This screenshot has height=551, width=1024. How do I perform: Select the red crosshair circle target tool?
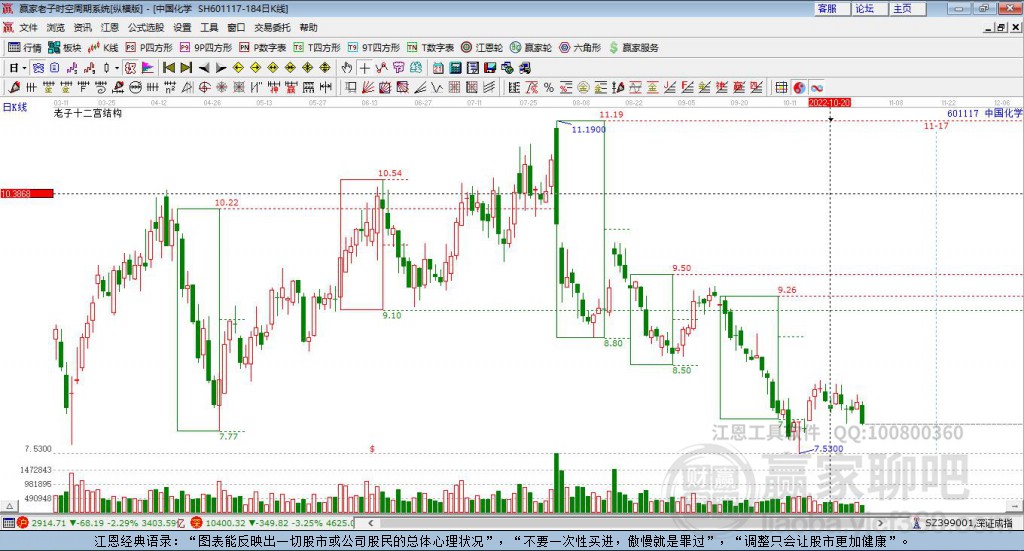(x=204, y=87)
